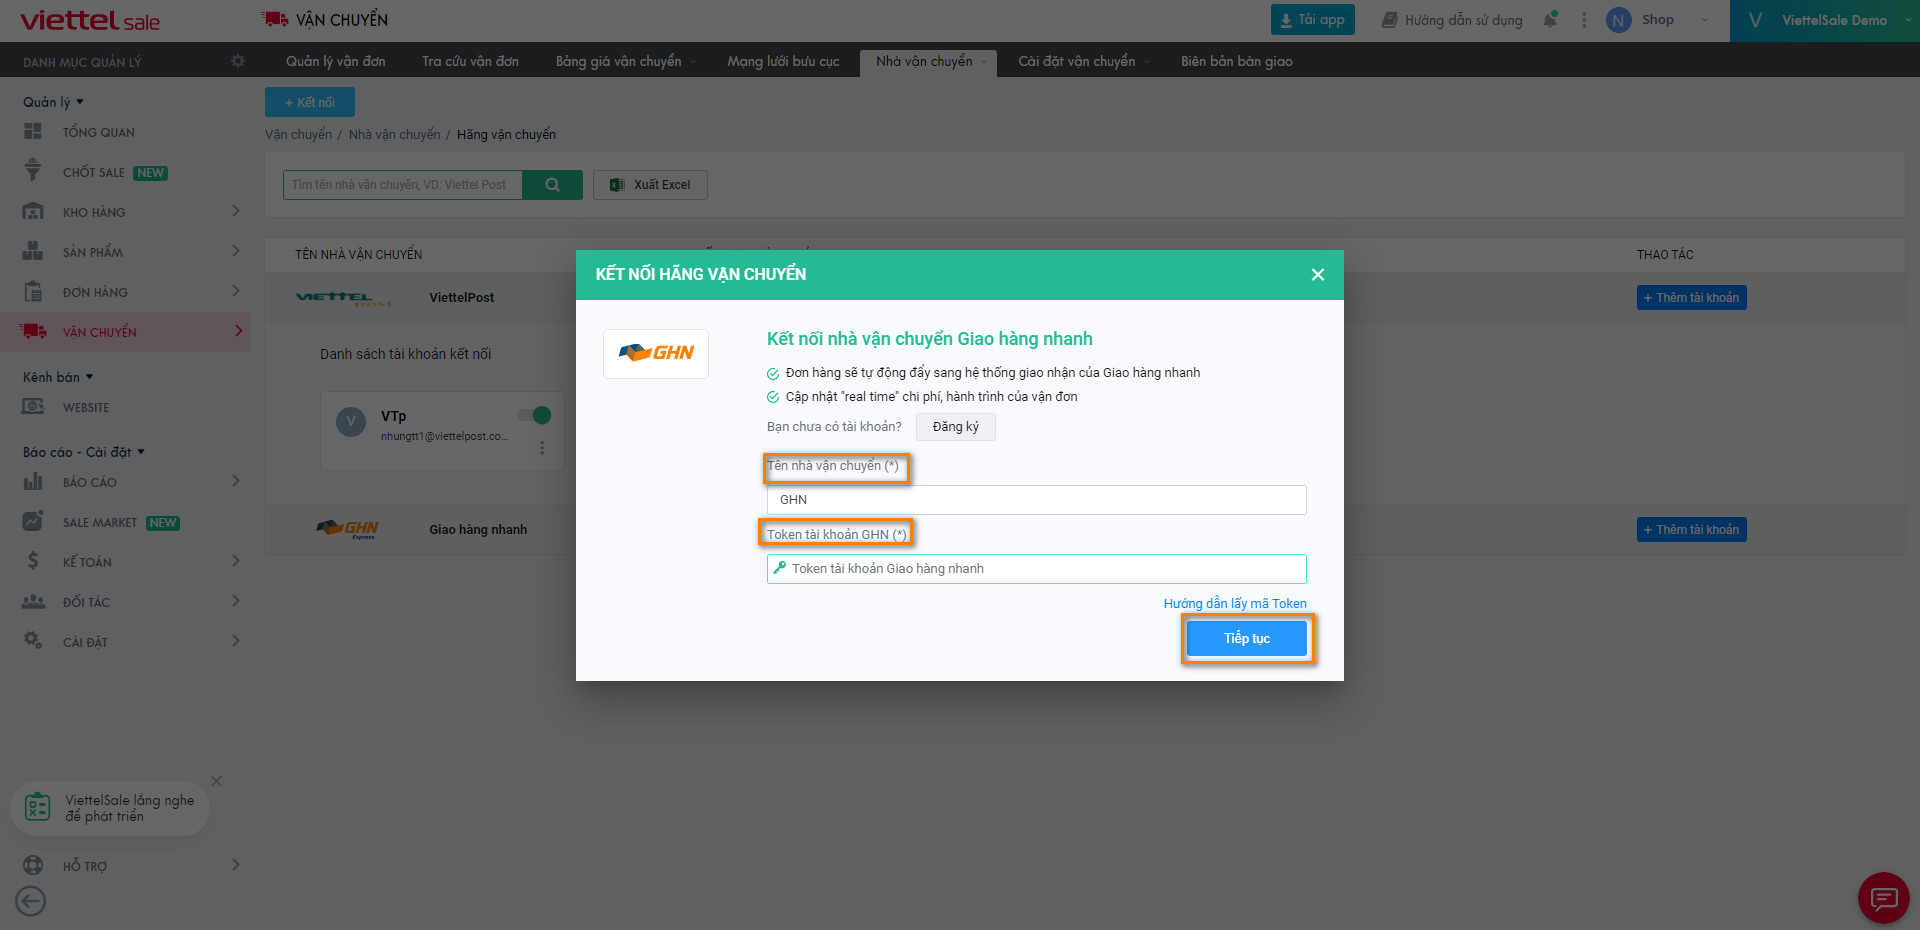Expand the Đối tác submenu arrow
This screenshot has width=1920, height=930.
point(236,601)
